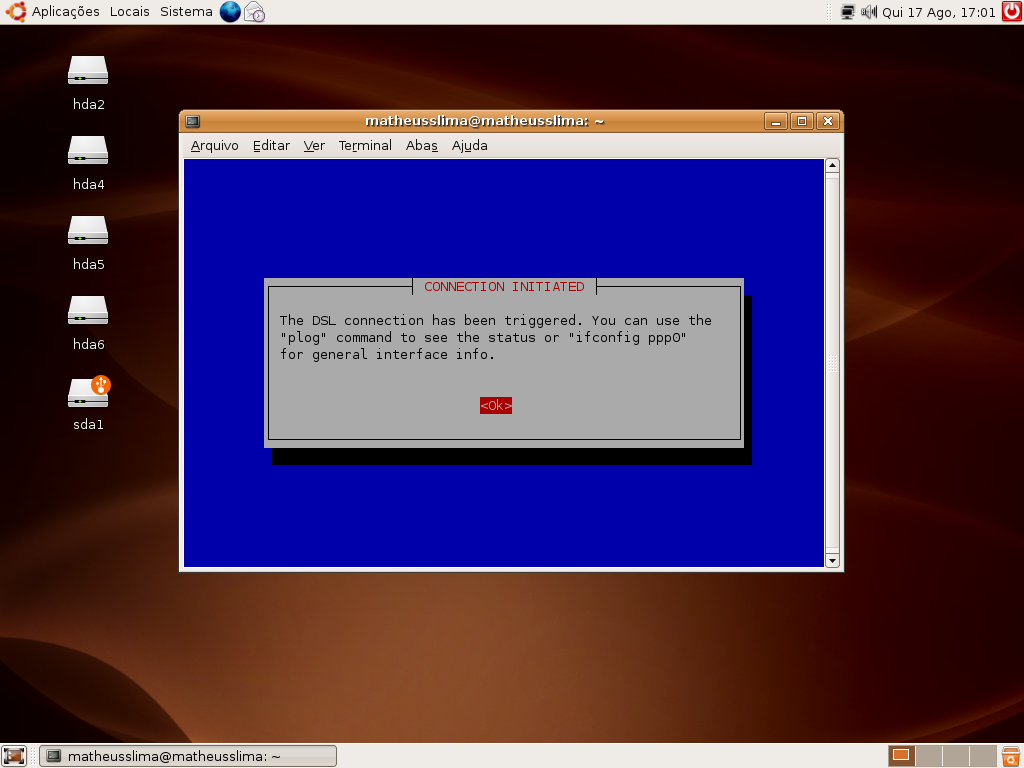Screen dimensions: 1024x768
Task: Confirm the dialog with the Ok button
Action: tap(496, 406)
